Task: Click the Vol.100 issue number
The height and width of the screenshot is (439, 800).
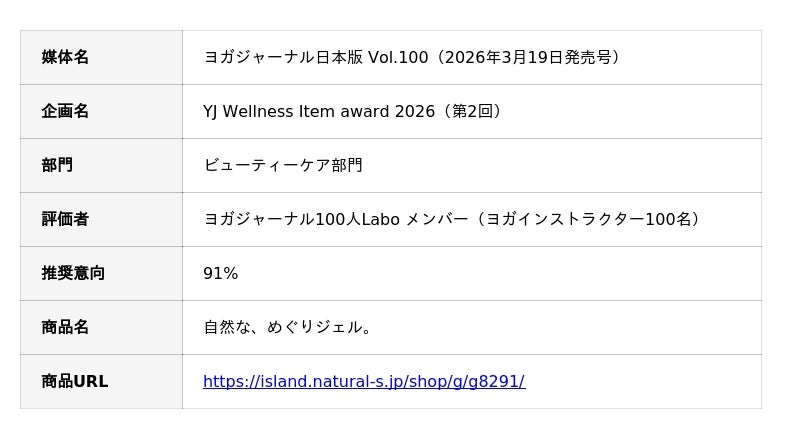Action: 398,57
